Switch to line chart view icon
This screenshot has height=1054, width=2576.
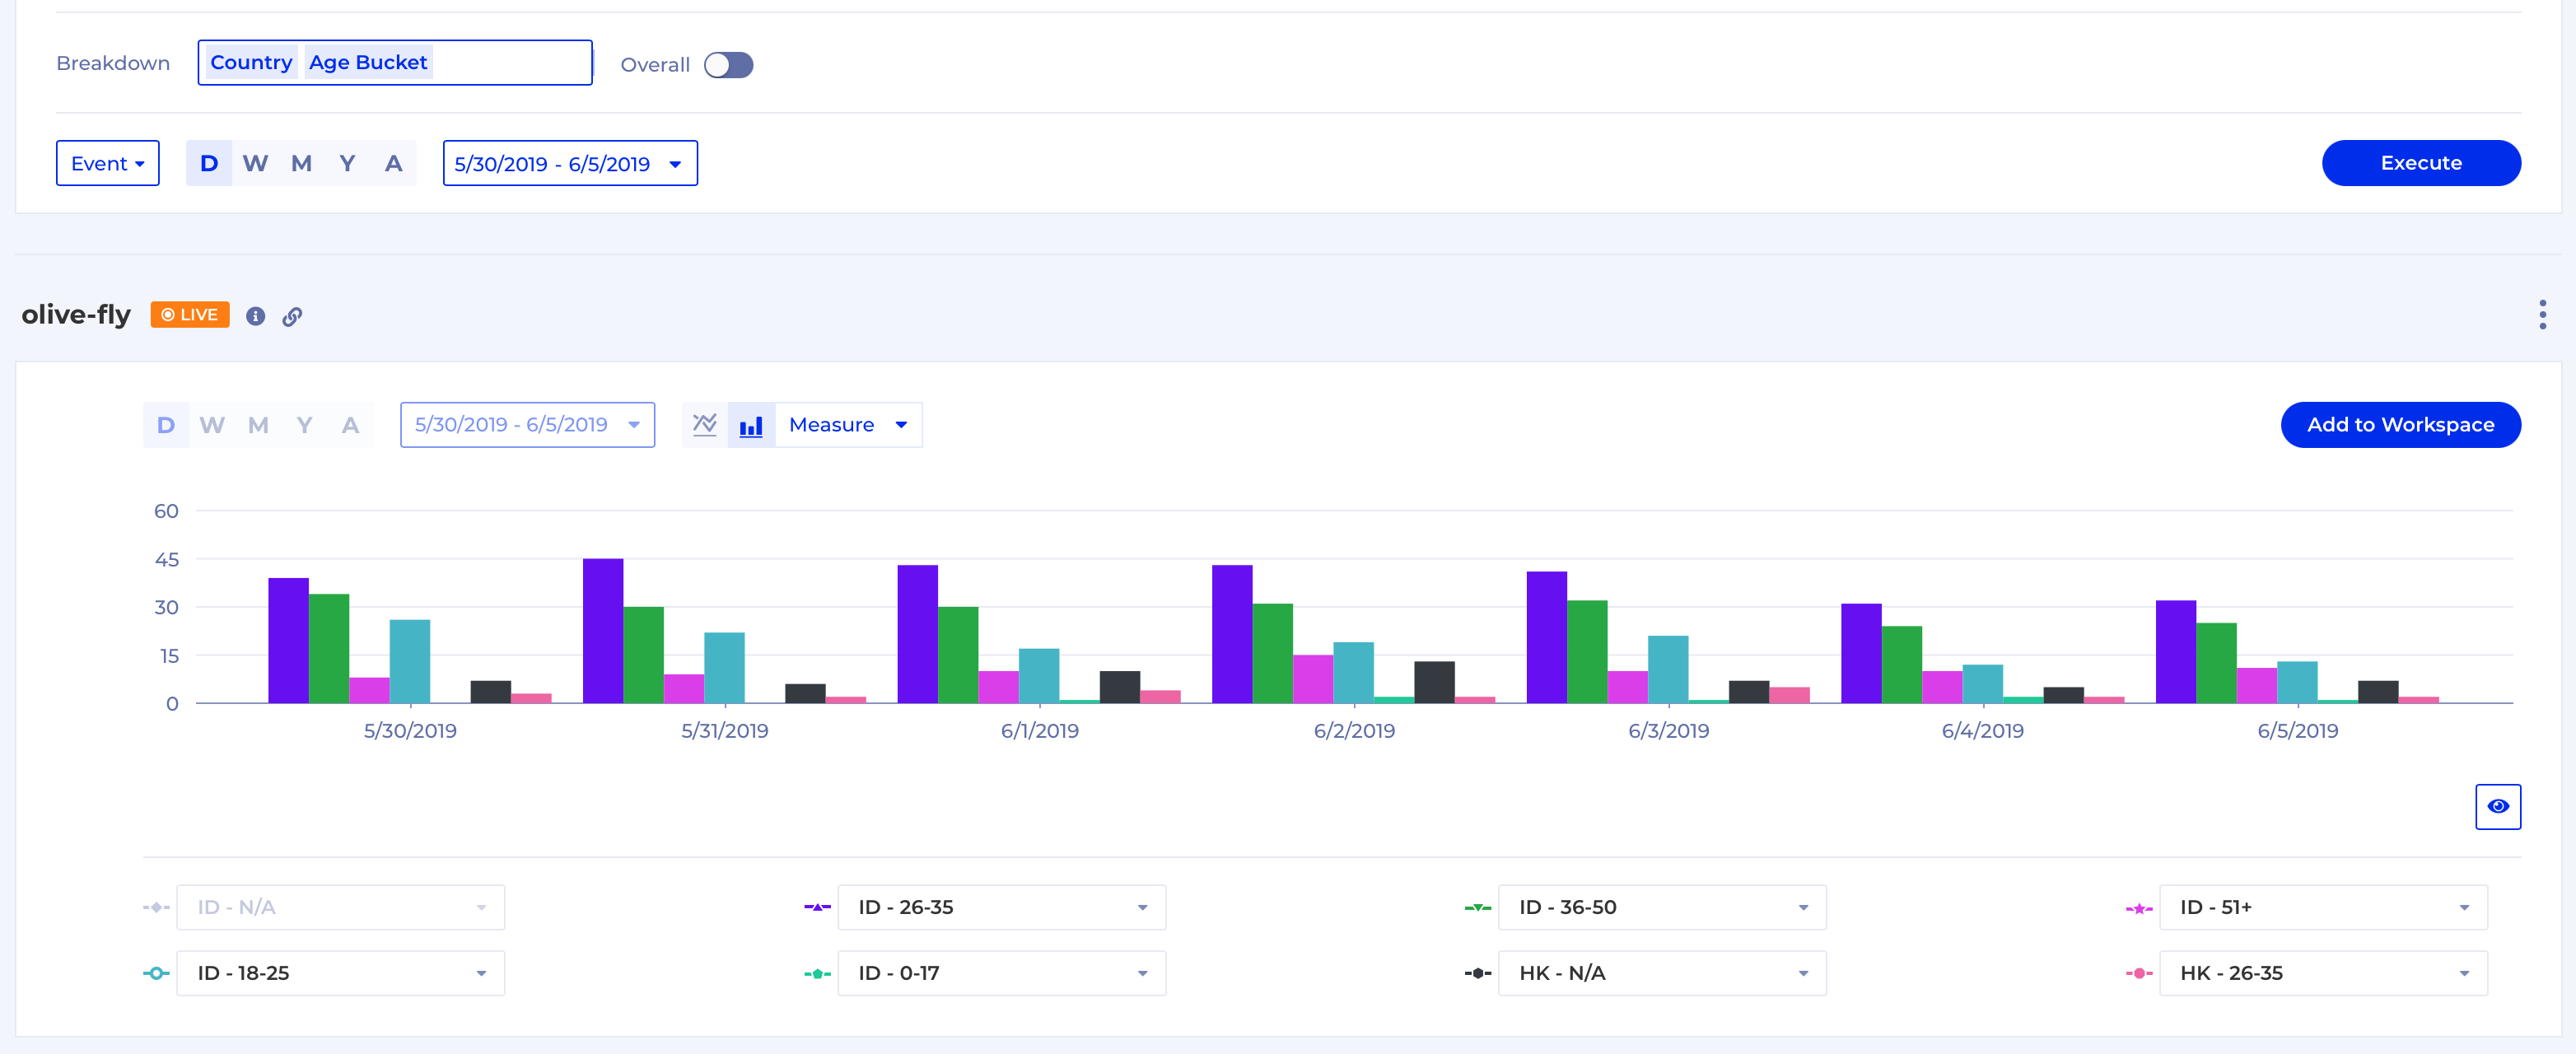click(x=704, y=425)
